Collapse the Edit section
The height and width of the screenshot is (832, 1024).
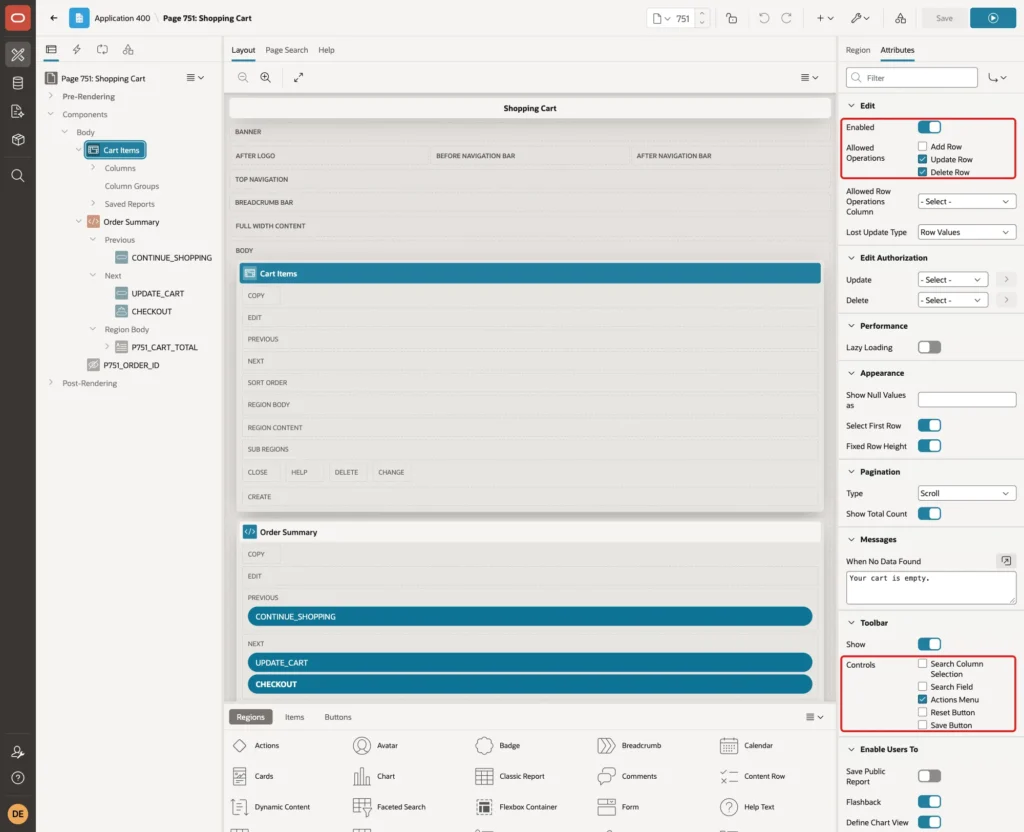[851, 106]
